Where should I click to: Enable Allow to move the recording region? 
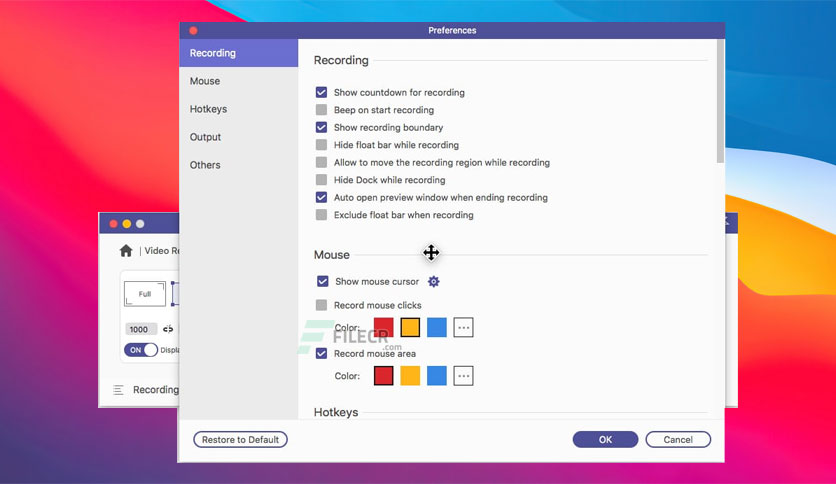point(321,163)
